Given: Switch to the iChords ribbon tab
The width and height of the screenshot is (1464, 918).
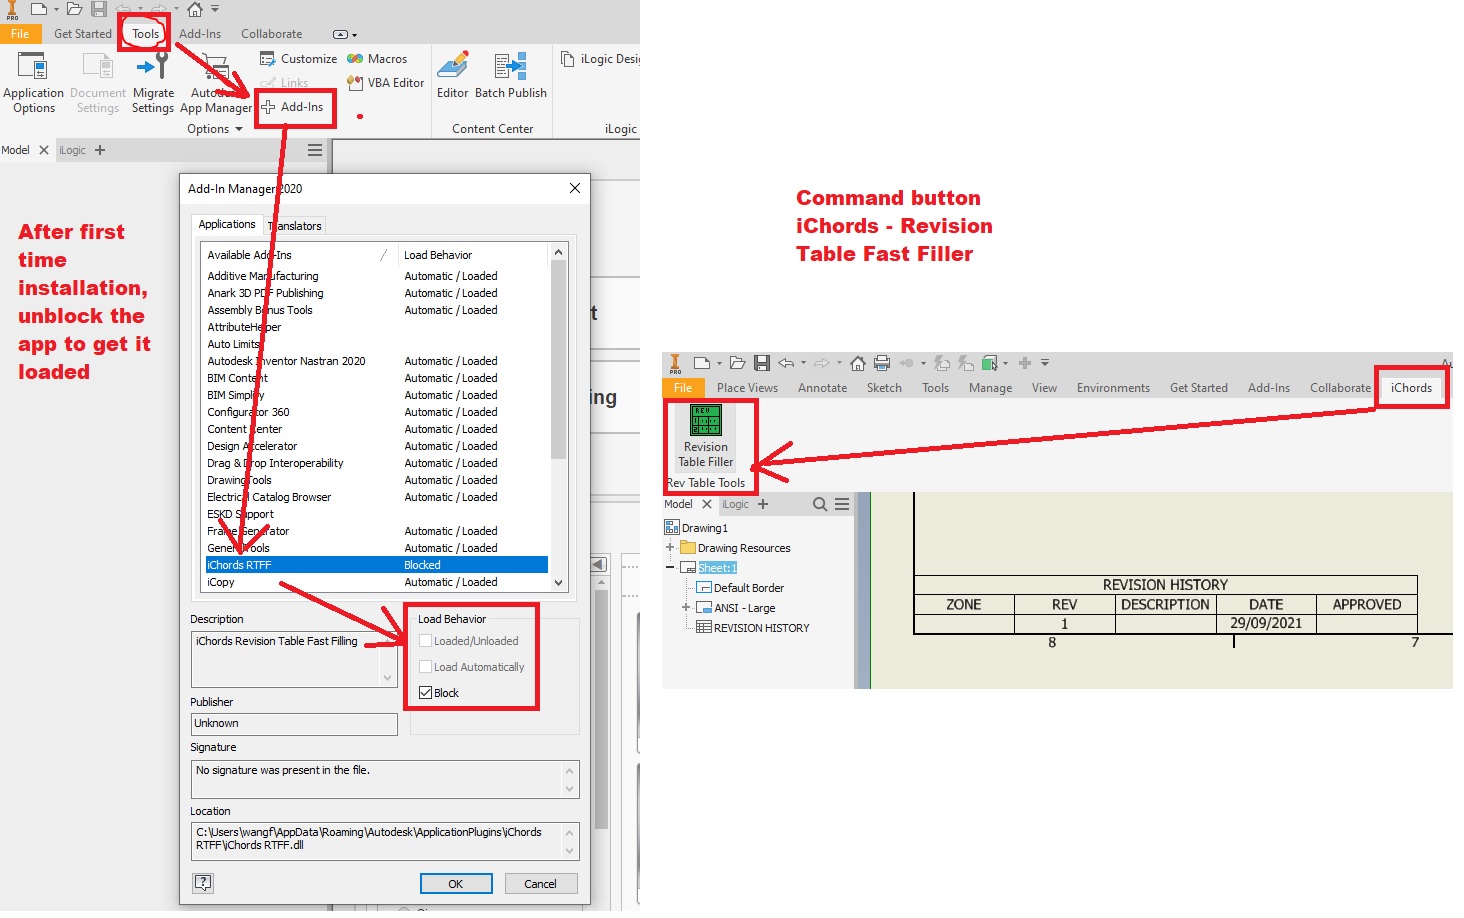Looking at the screenshot, I should point(1411,388).
